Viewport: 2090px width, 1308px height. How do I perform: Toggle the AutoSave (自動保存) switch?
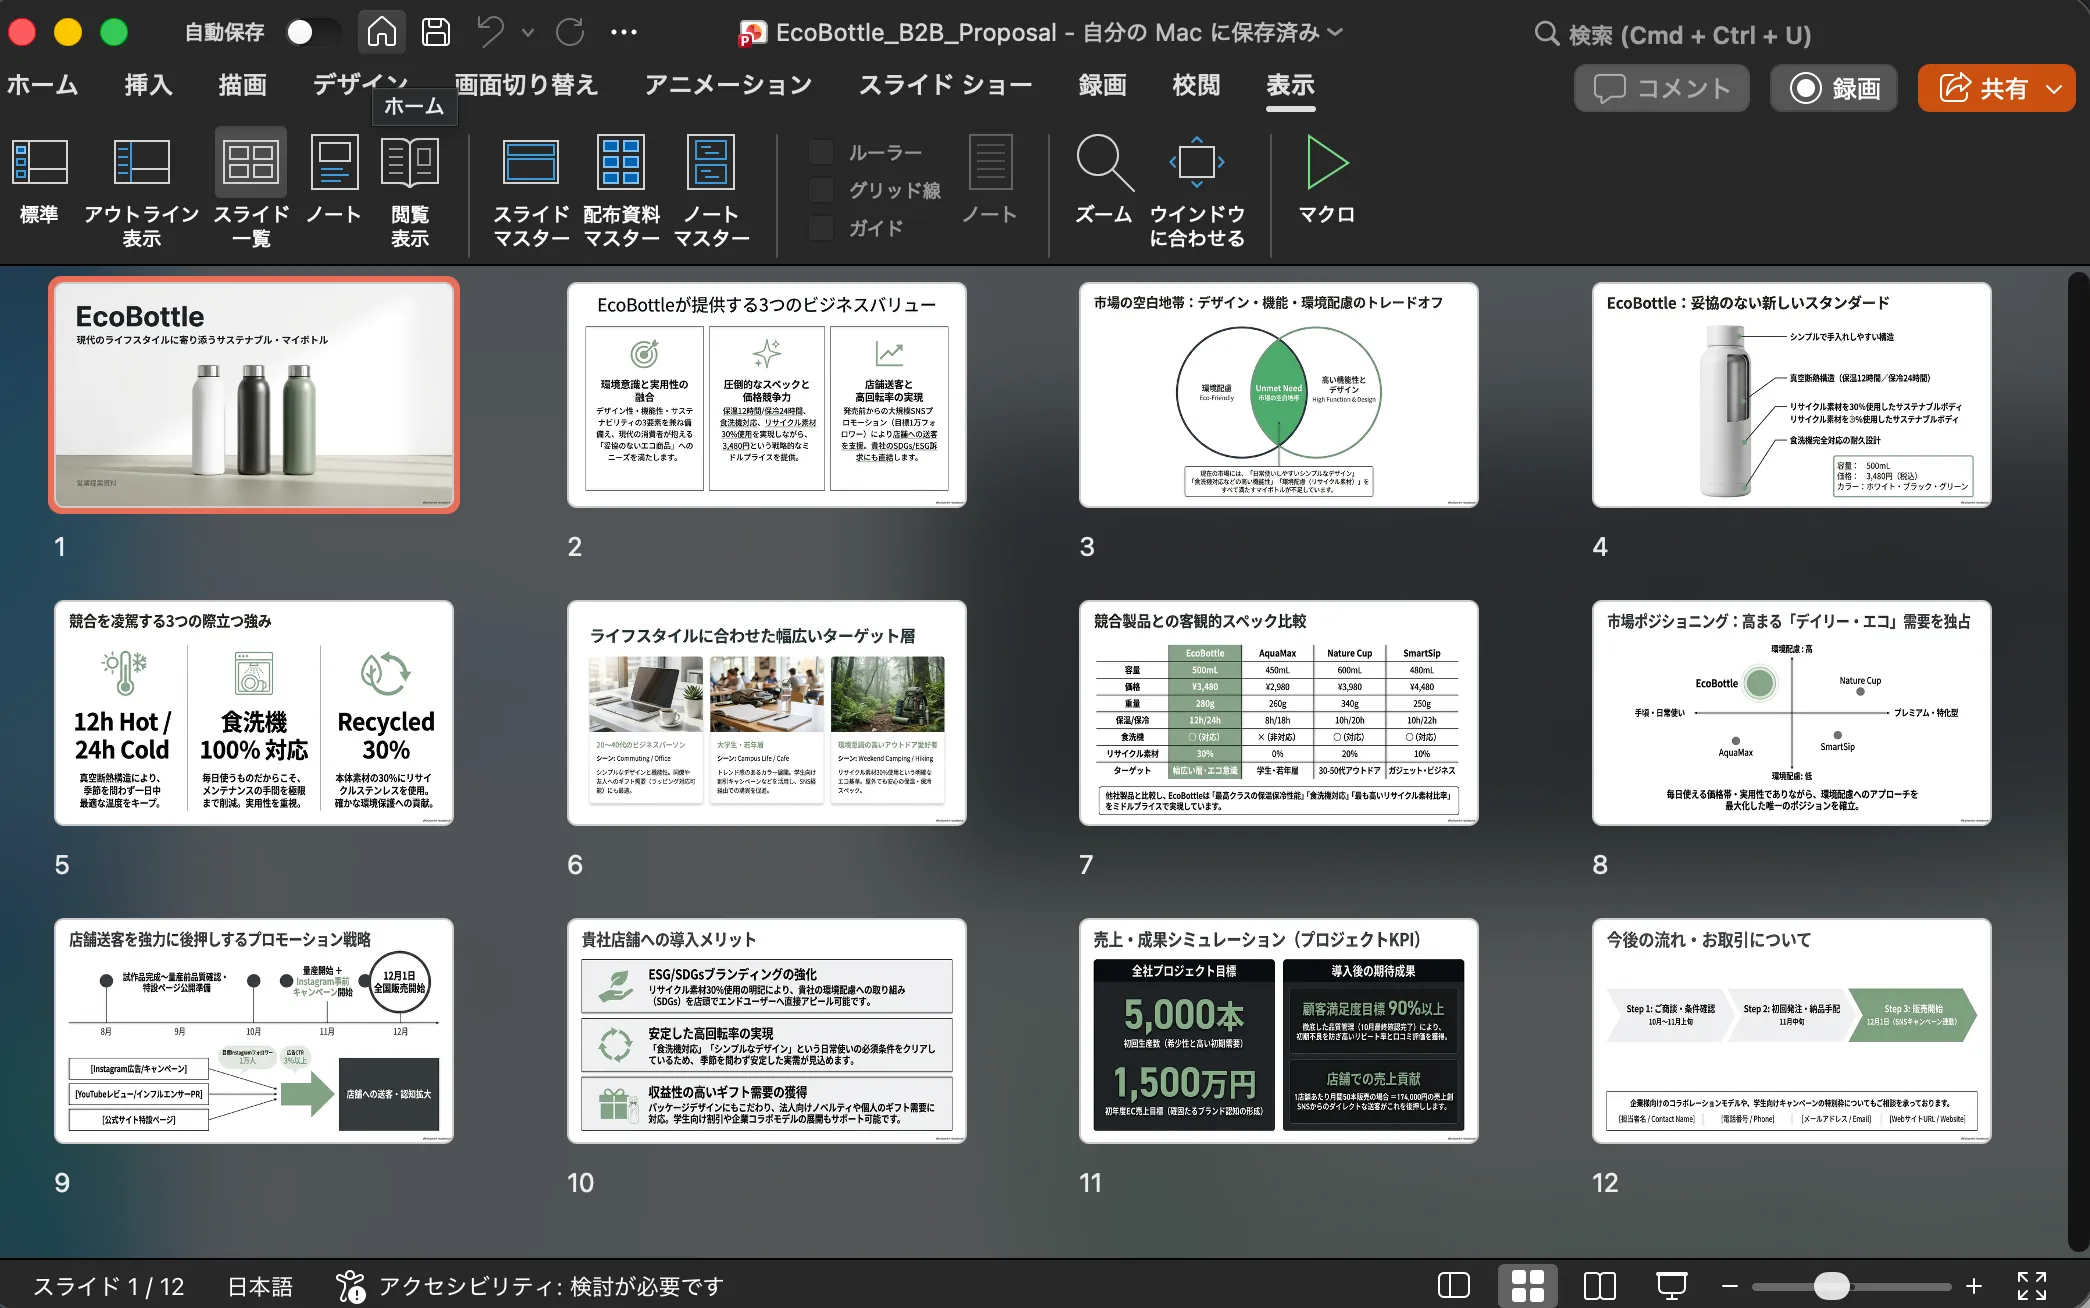(312, 32)
